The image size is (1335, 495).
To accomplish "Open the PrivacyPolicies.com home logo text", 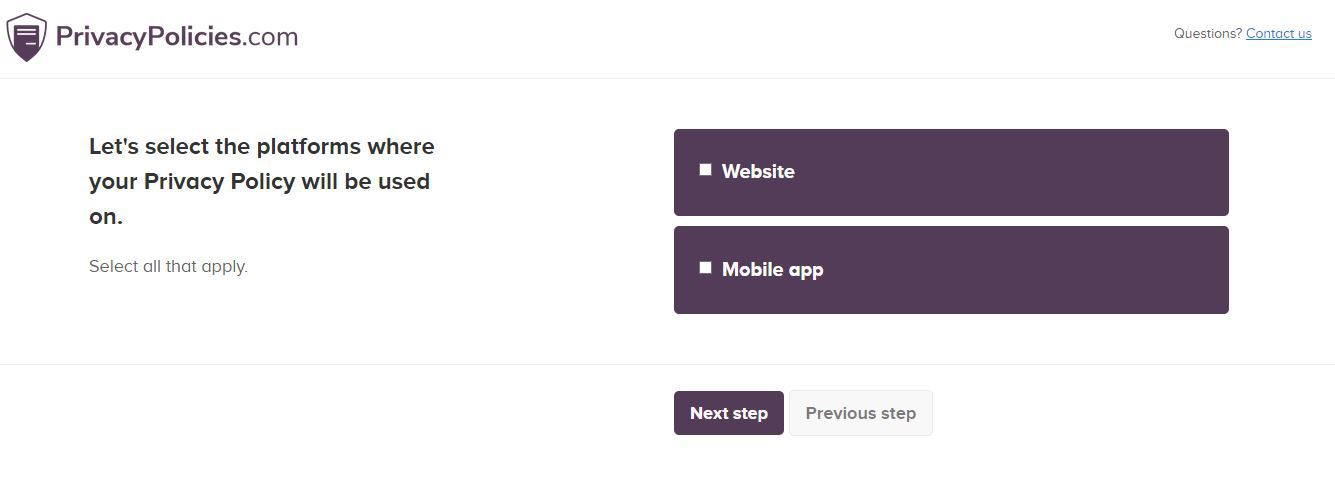I will 177,37.
